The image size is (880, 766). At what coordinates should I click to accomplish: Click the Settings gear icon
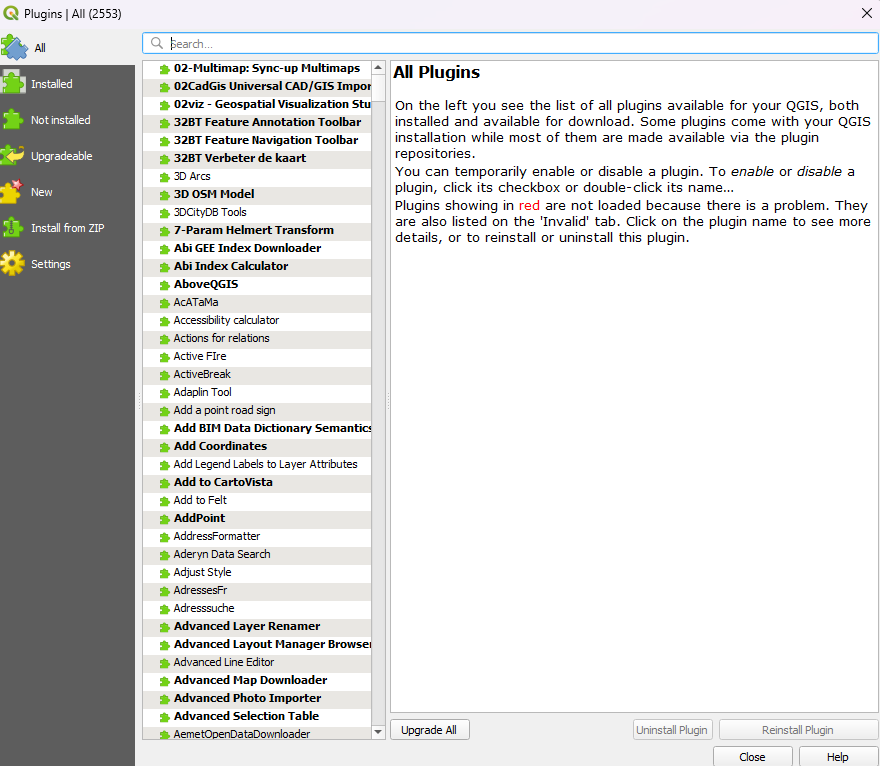pos(12,263)
